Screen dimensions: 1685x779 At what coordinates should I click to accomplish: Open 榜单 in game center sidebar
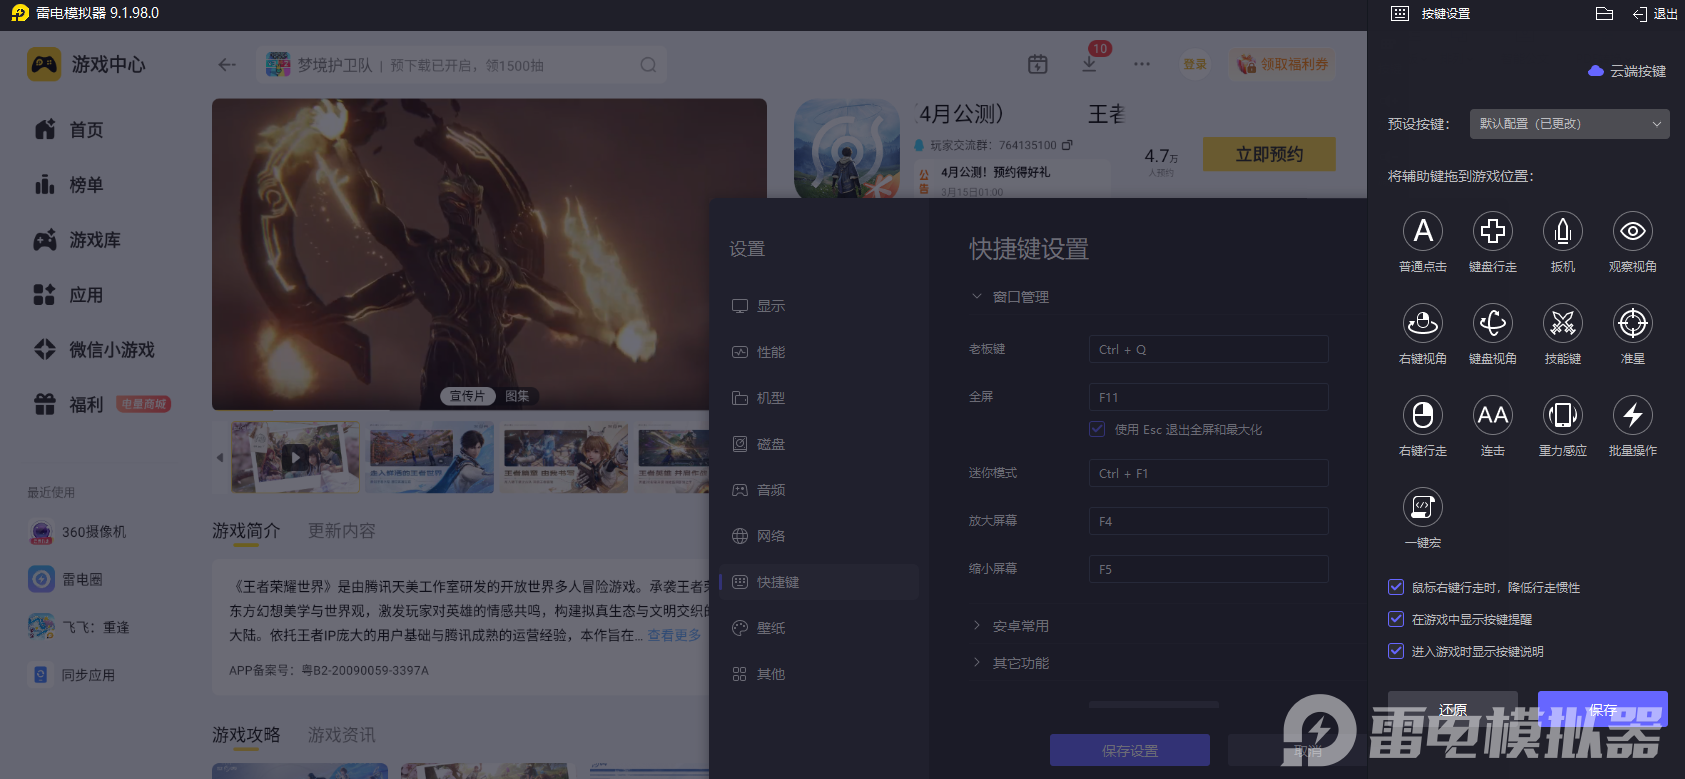coord(69,185)
